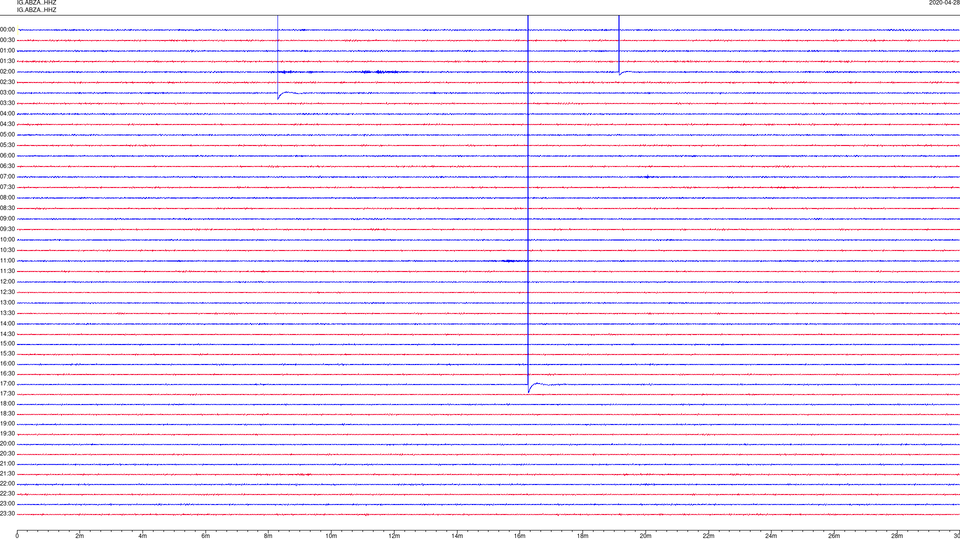960x540 pixels.
Task: Click the 0 tick on minutes axis
Action: point(17,536)
